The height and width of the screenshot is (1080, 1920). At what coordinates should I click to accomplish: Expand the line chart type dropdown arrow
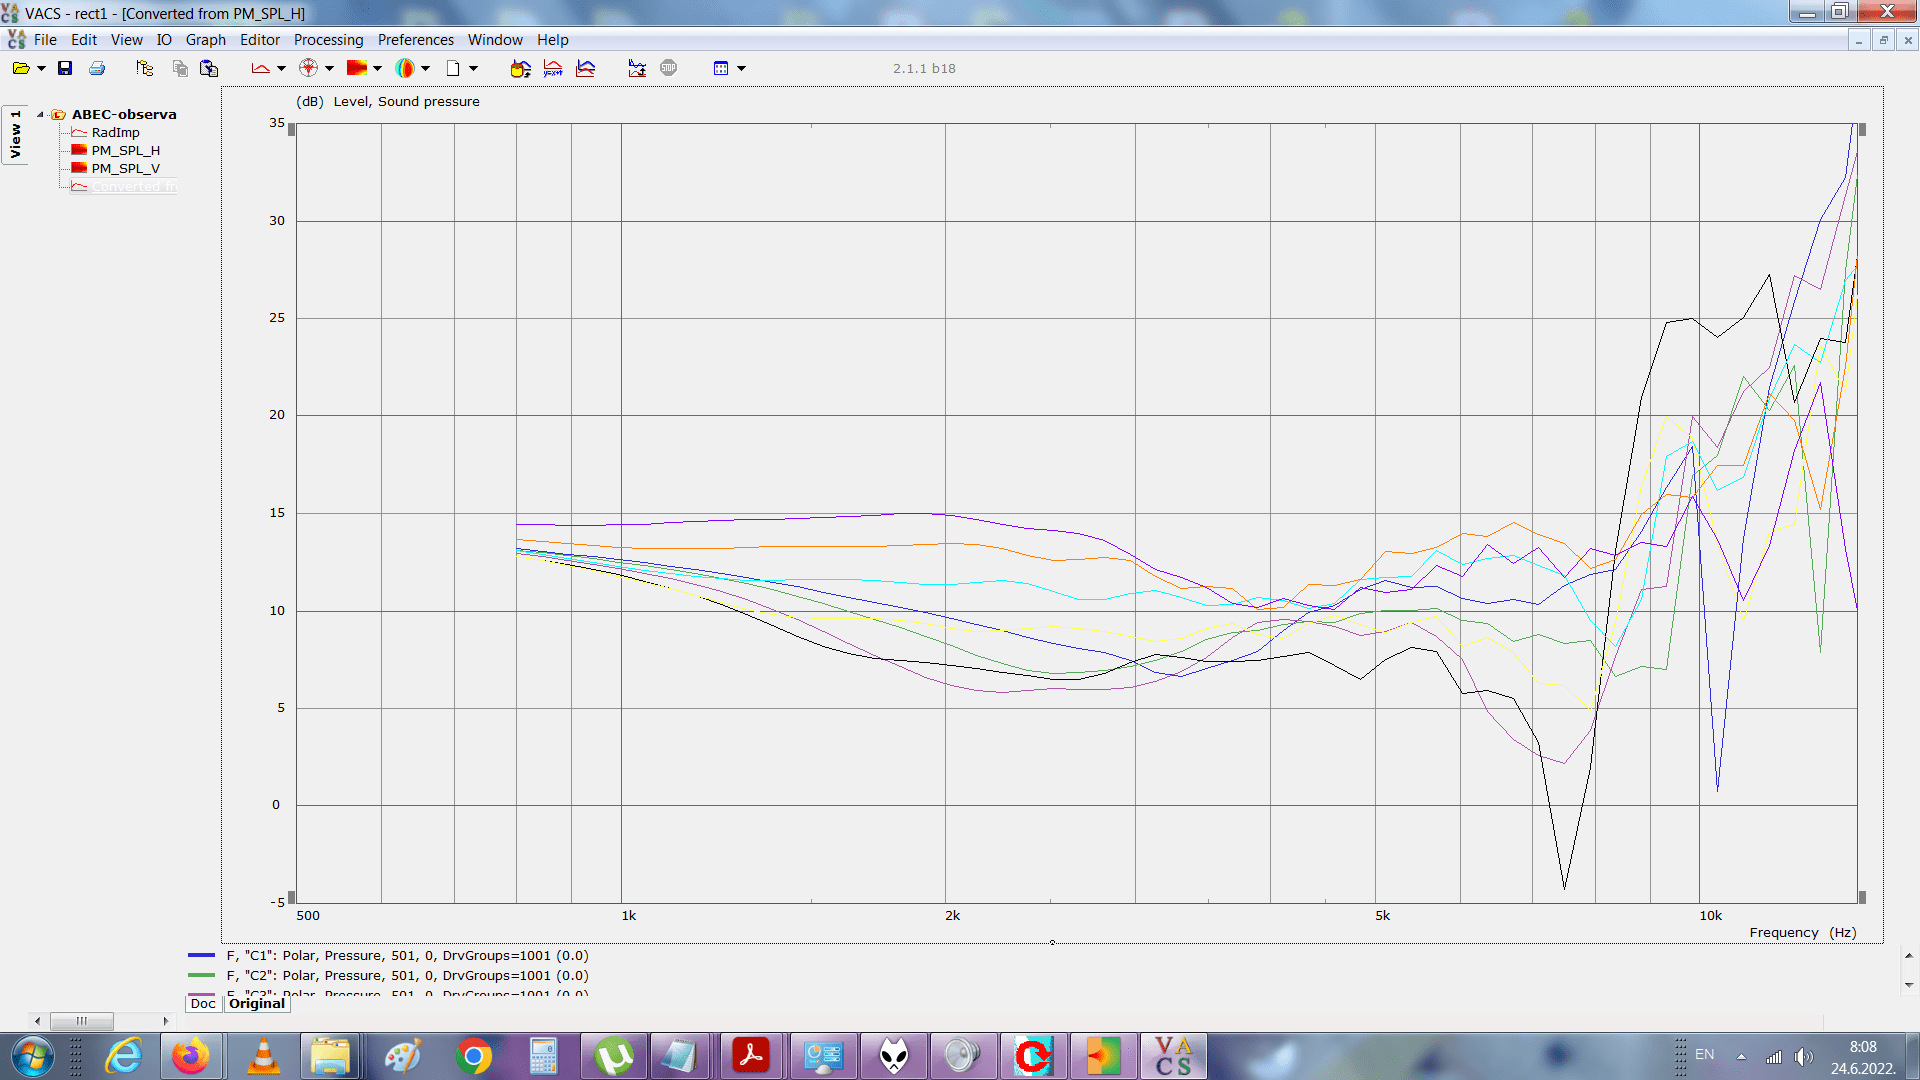coord(281,68)
